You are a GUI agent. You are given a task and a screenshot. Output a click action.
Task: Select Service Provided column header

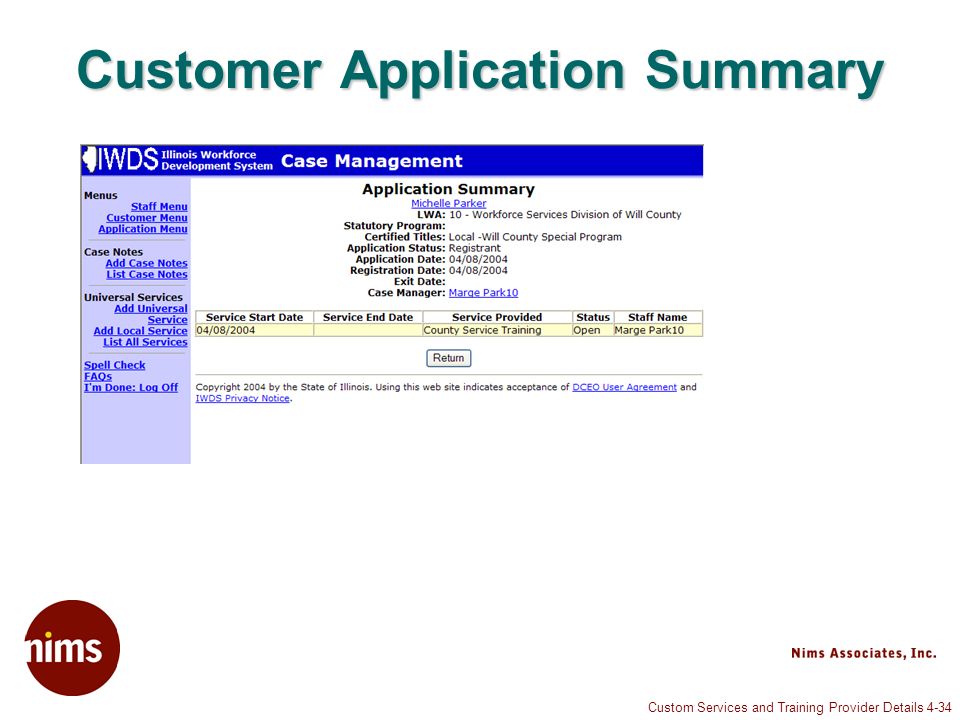coord(497,317)
